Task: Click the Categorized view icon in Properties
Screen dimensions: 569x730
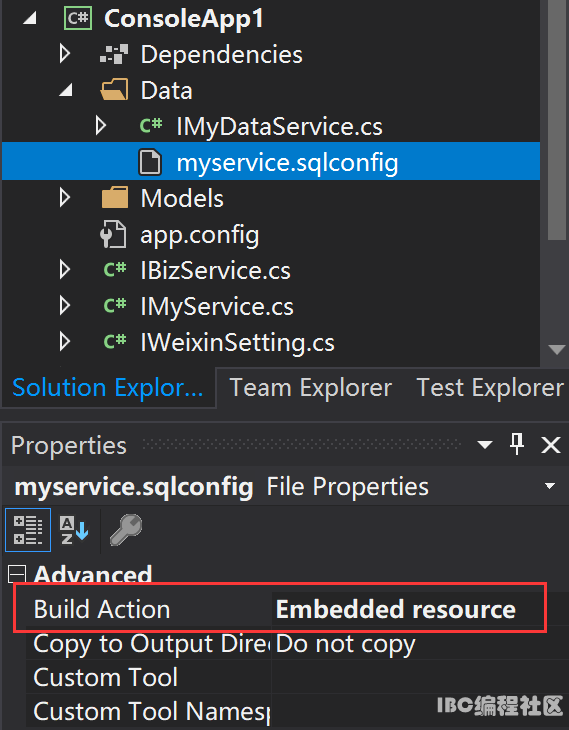Action: [x=28, y=530]
